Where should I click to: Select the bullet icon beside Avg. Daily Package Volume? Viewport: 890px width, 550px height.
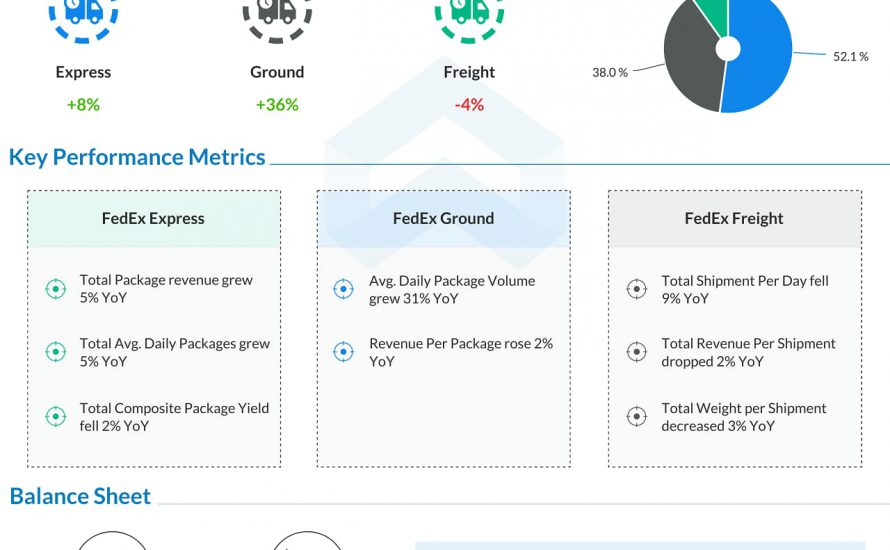(x=343, y=289)
